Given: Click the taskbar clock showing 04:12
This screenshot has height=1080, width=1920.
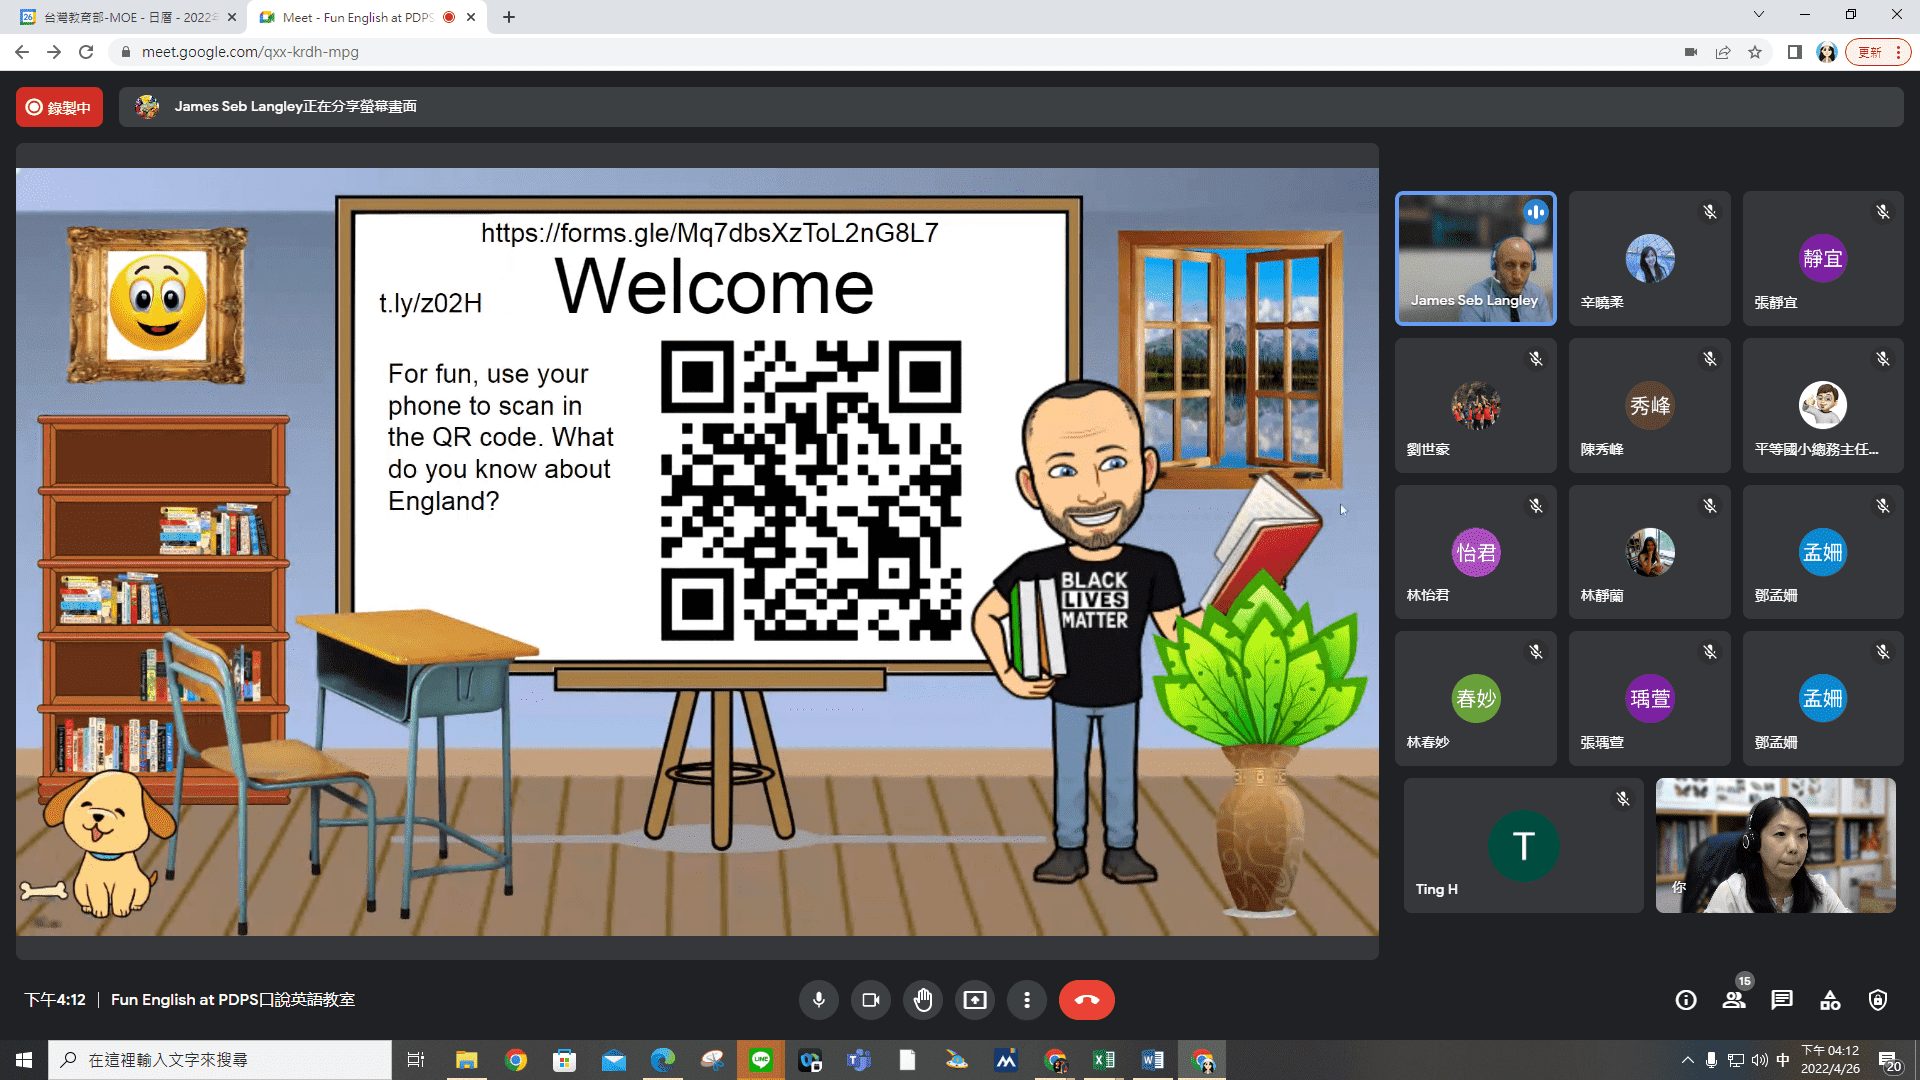Looking at the screenshot, I should coord(1831,1060).
